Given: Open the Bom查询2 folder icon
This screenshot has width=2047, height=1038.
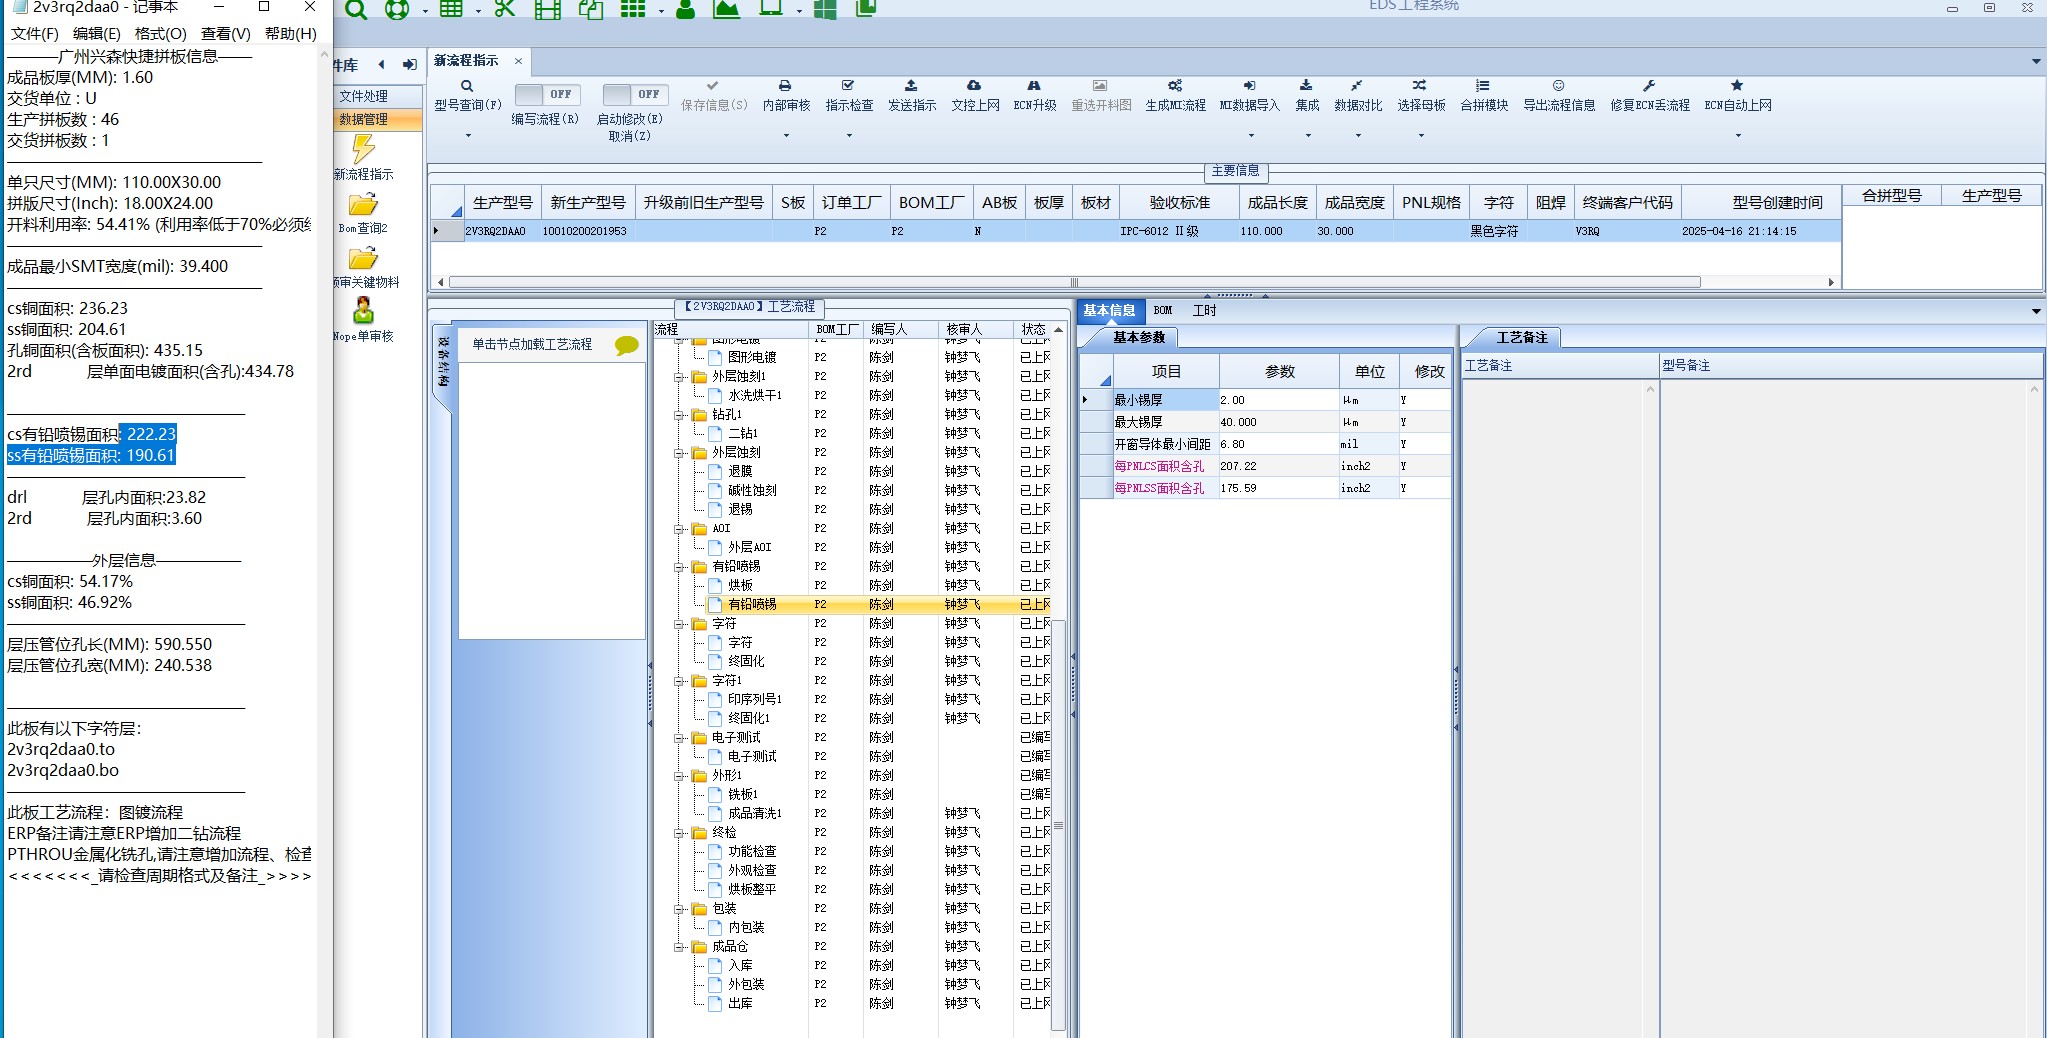Looking at the screenshot, I should coord(363,204).
